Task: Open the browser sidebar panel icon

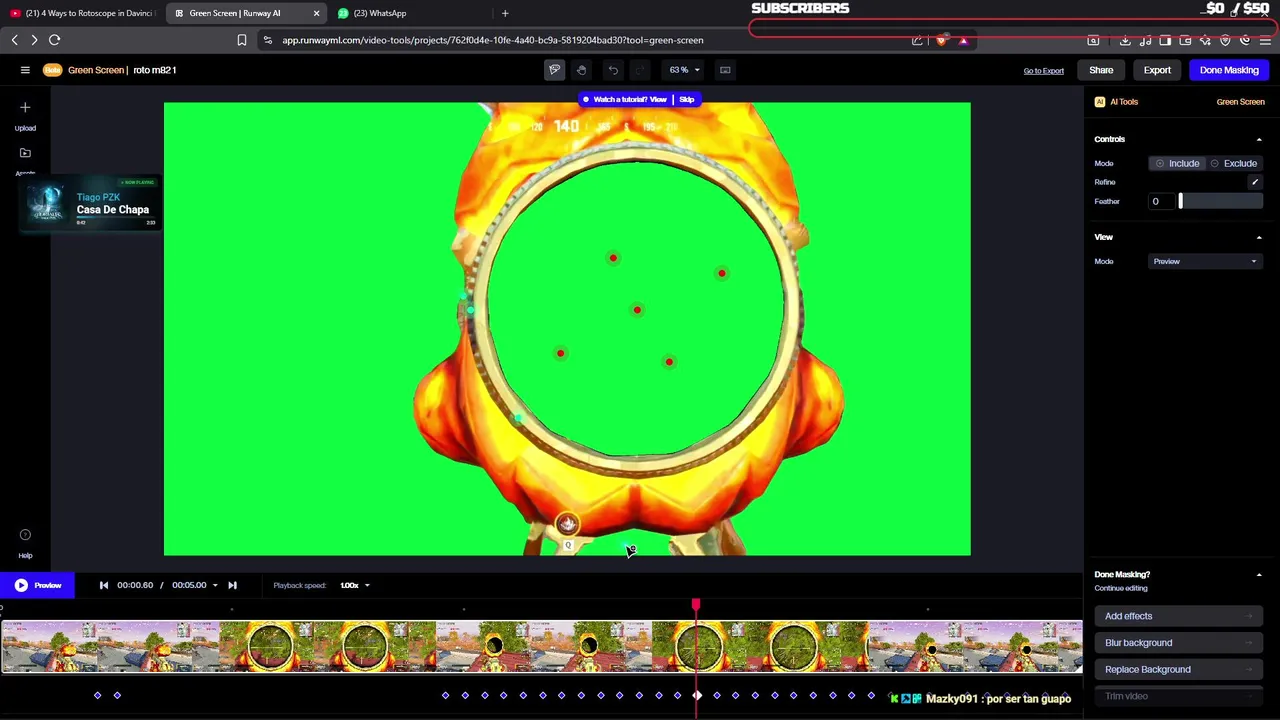Action: point(1165,40)
